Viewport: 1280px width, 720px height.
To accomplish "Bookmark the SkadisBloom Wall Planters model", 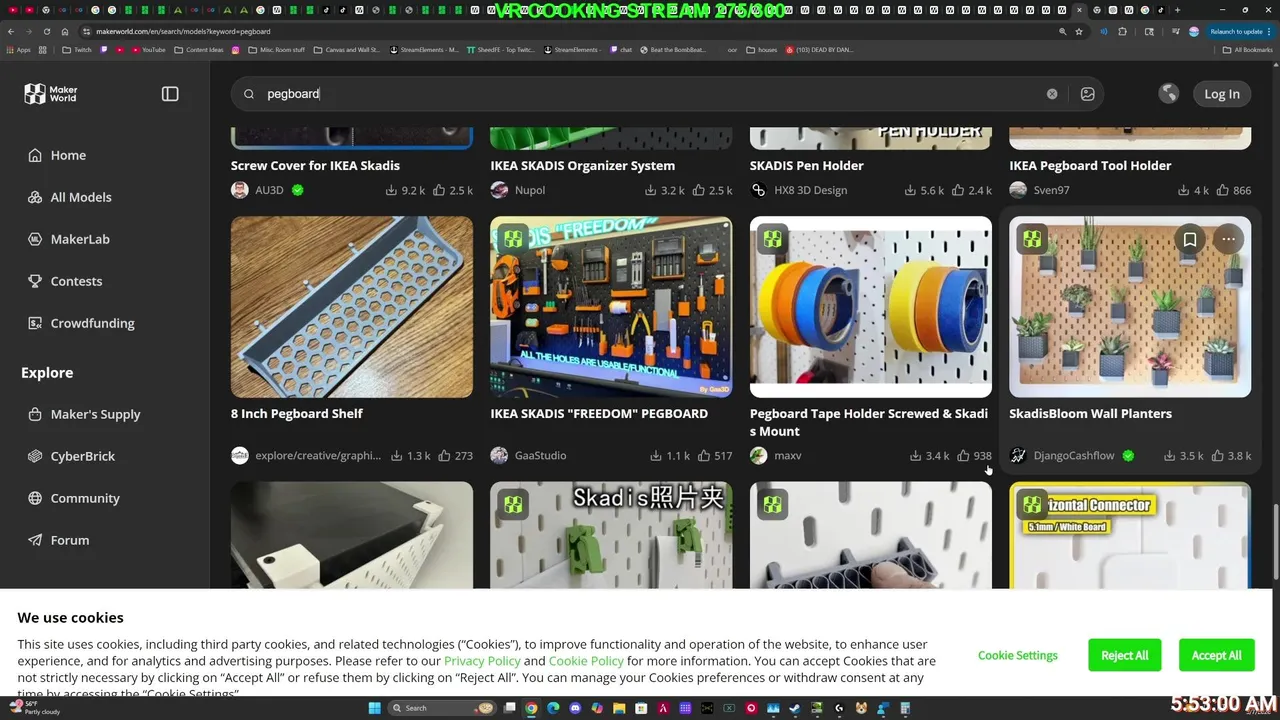I will 1190,240.
